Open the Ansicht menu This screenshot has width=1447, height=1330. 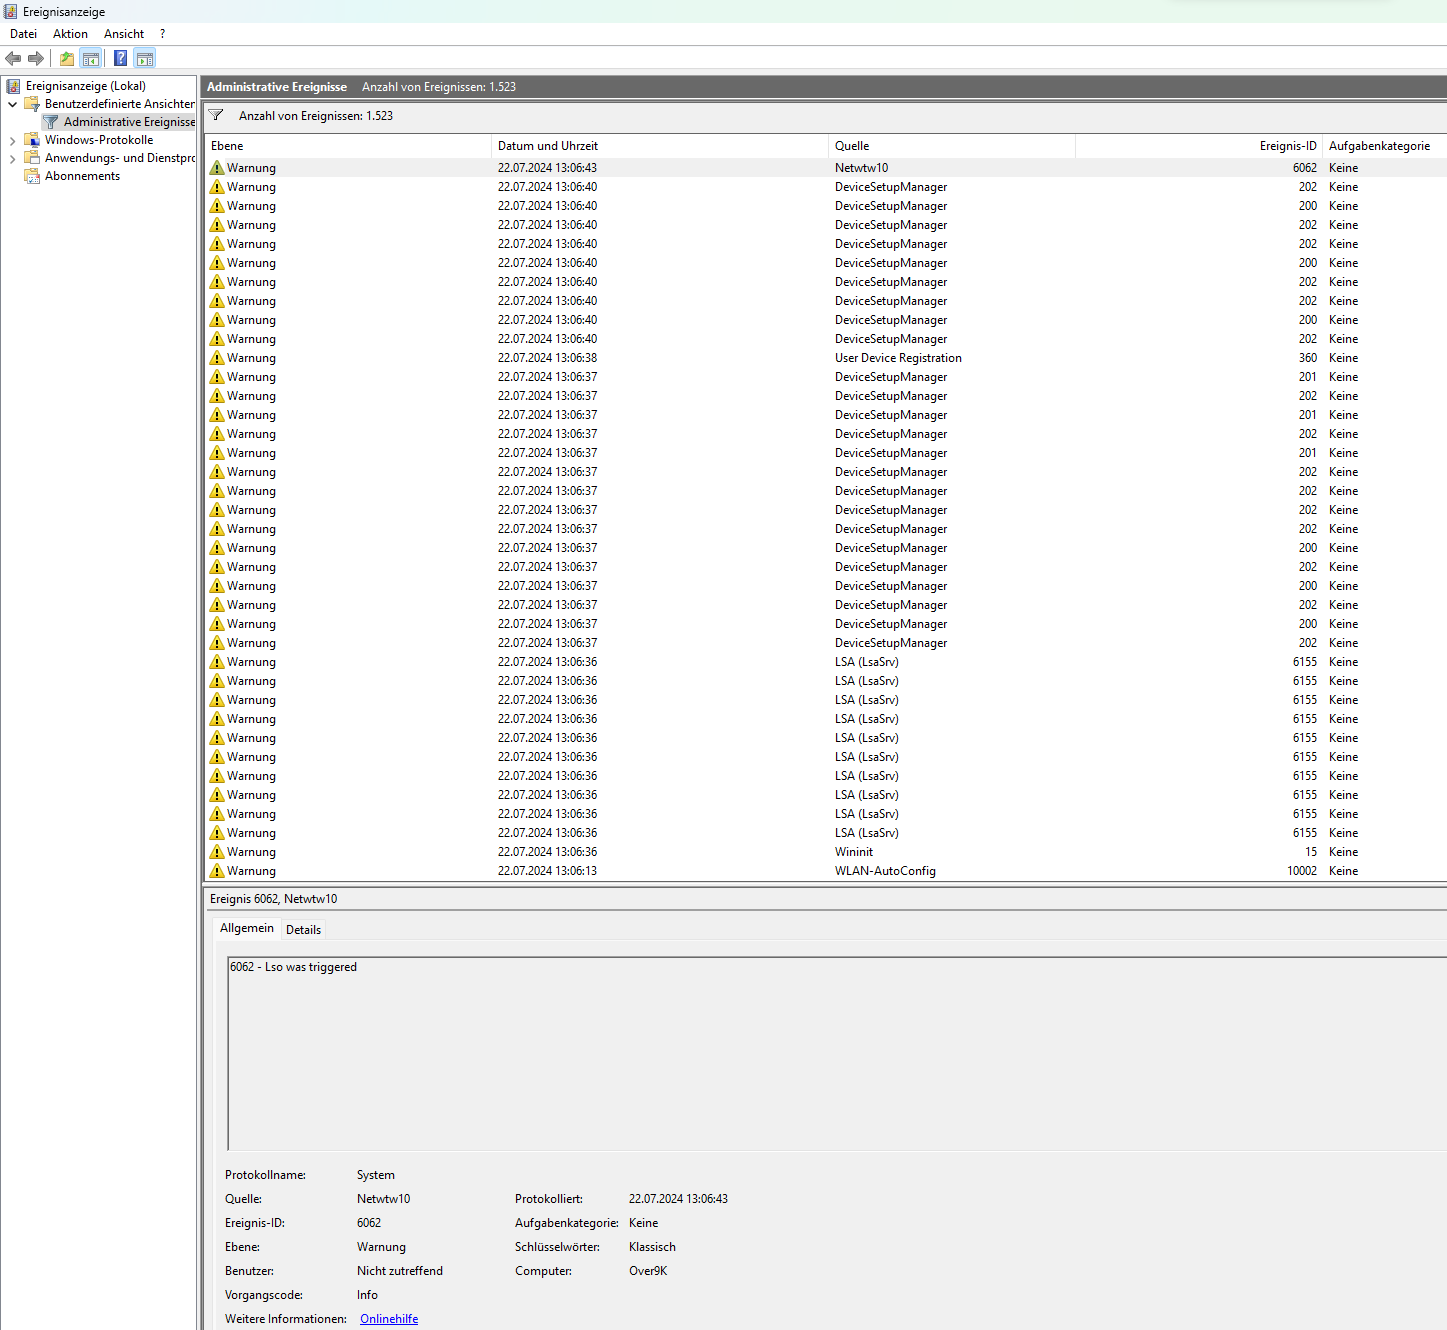pos(124,34)
